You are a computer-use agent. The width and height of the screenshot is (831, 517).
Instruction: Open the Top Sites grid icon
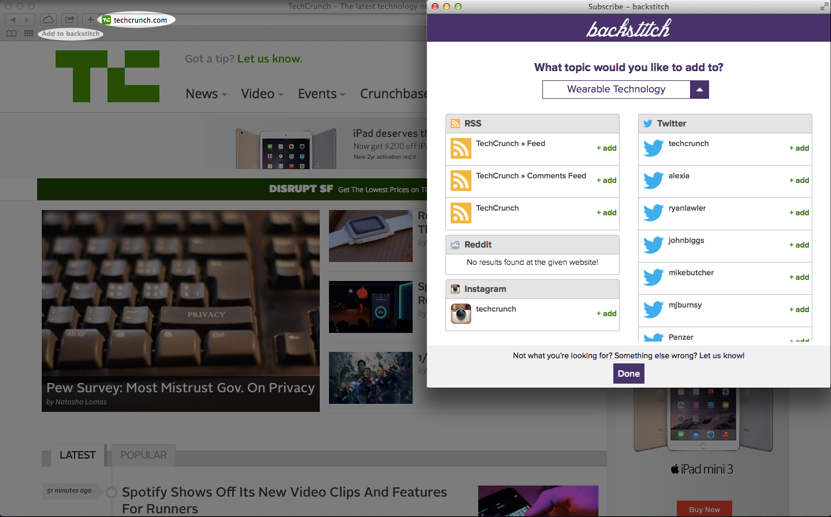[x=29, y=33]
